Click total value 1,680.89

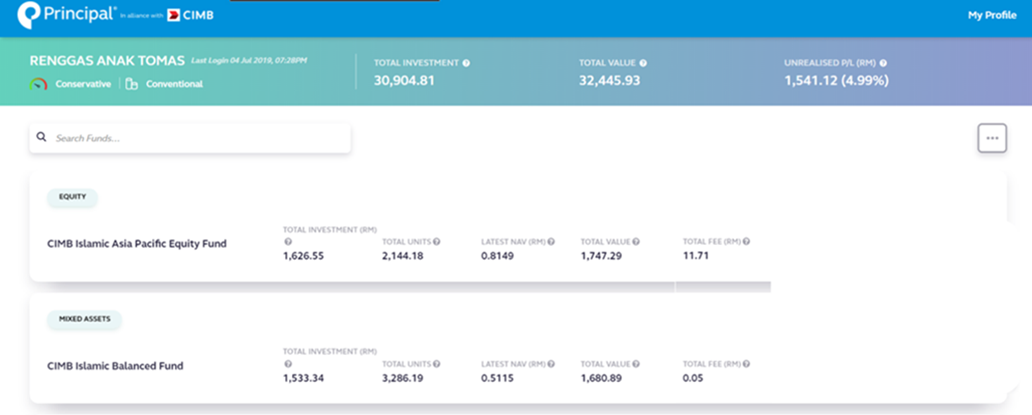(601, 378)
